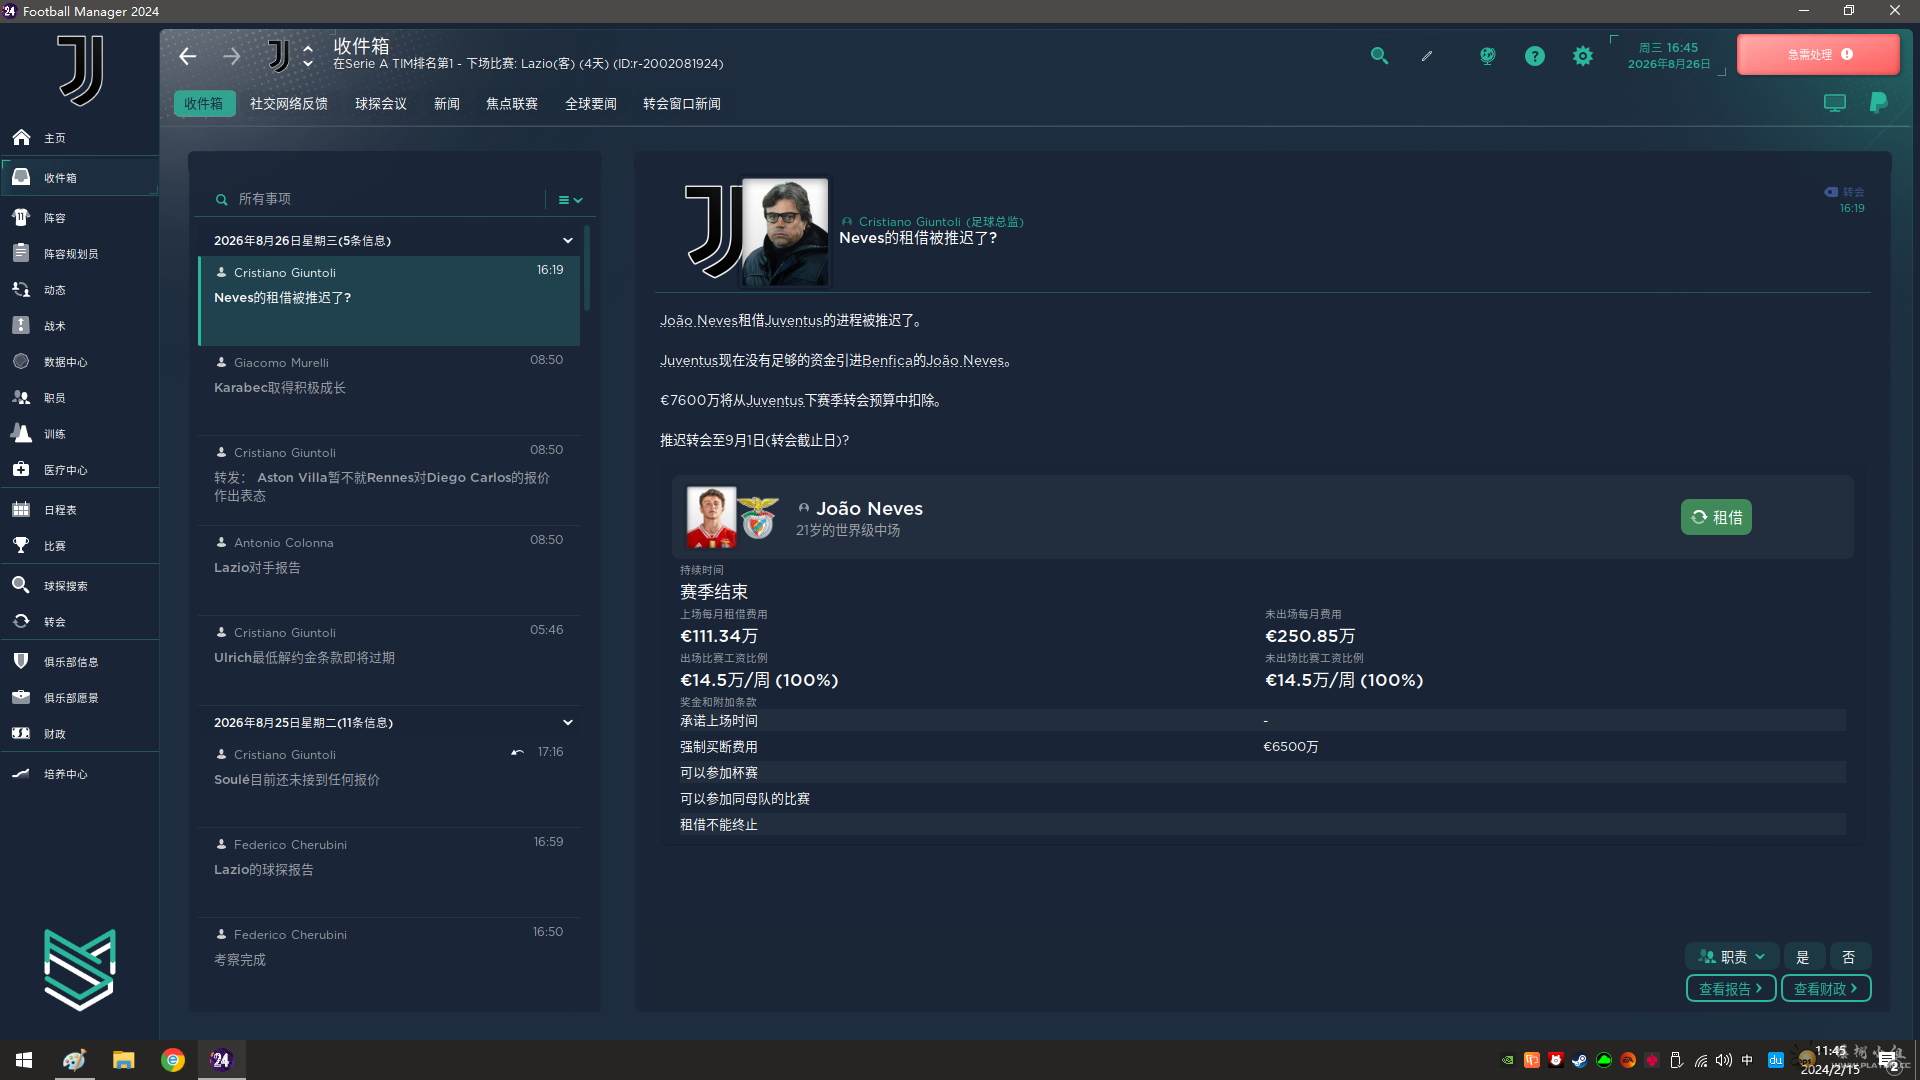Screen dimensions: 1920x1080
Task: Open File Explorer from taskbar
Action: click(123, 1060)
